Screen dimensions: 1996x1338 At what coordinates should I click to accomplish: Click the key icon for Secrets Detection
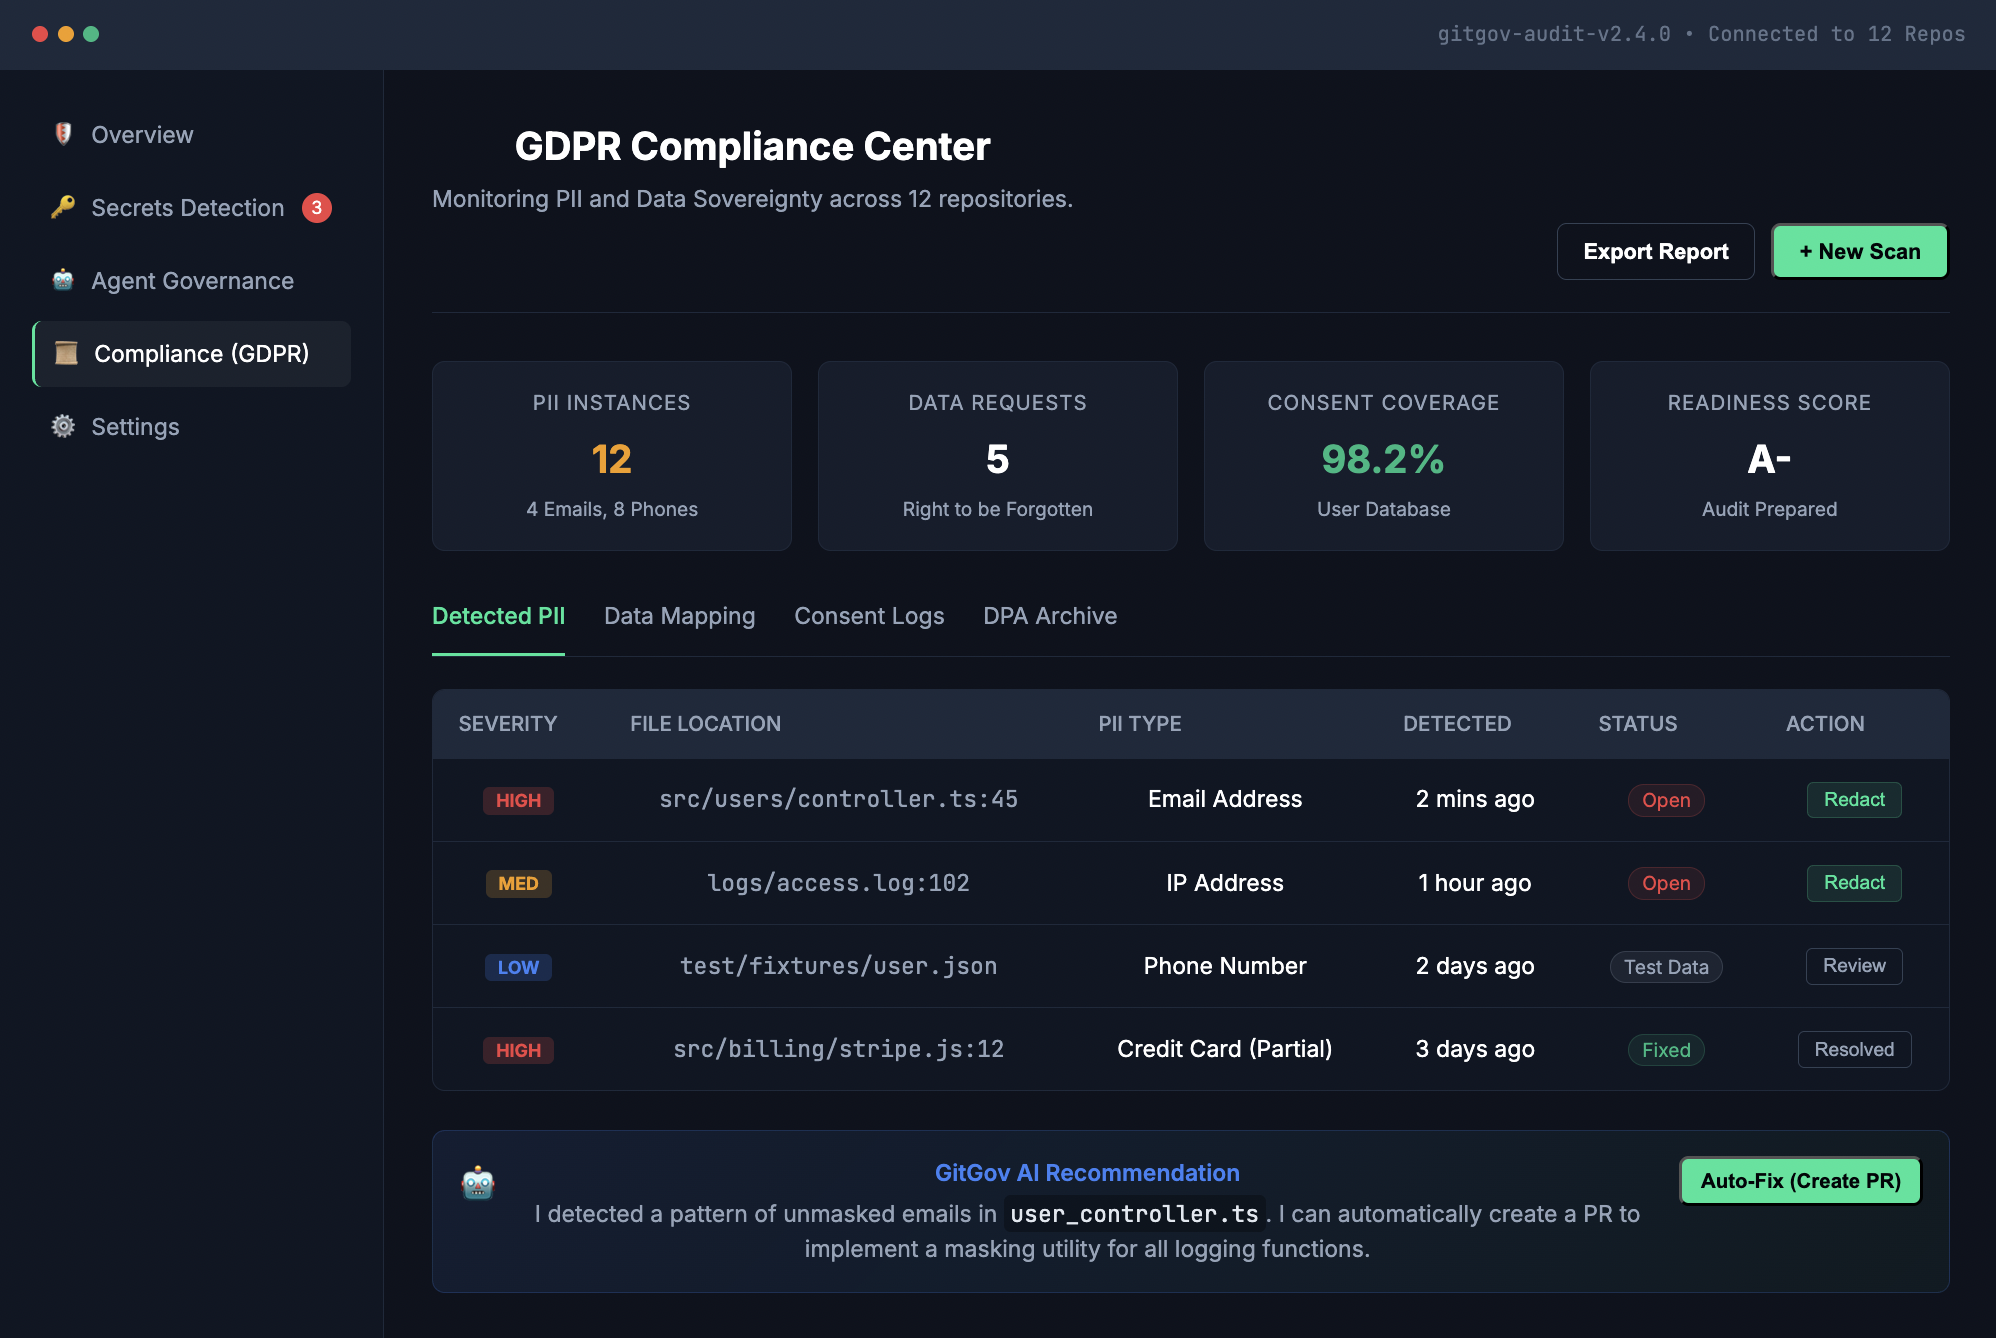tap(63, 207)
